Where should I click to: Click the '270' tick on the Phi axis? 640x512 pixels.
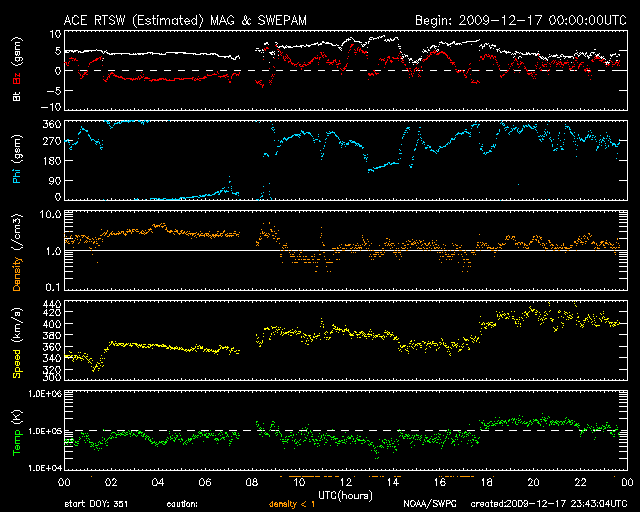tap(52, 141)
